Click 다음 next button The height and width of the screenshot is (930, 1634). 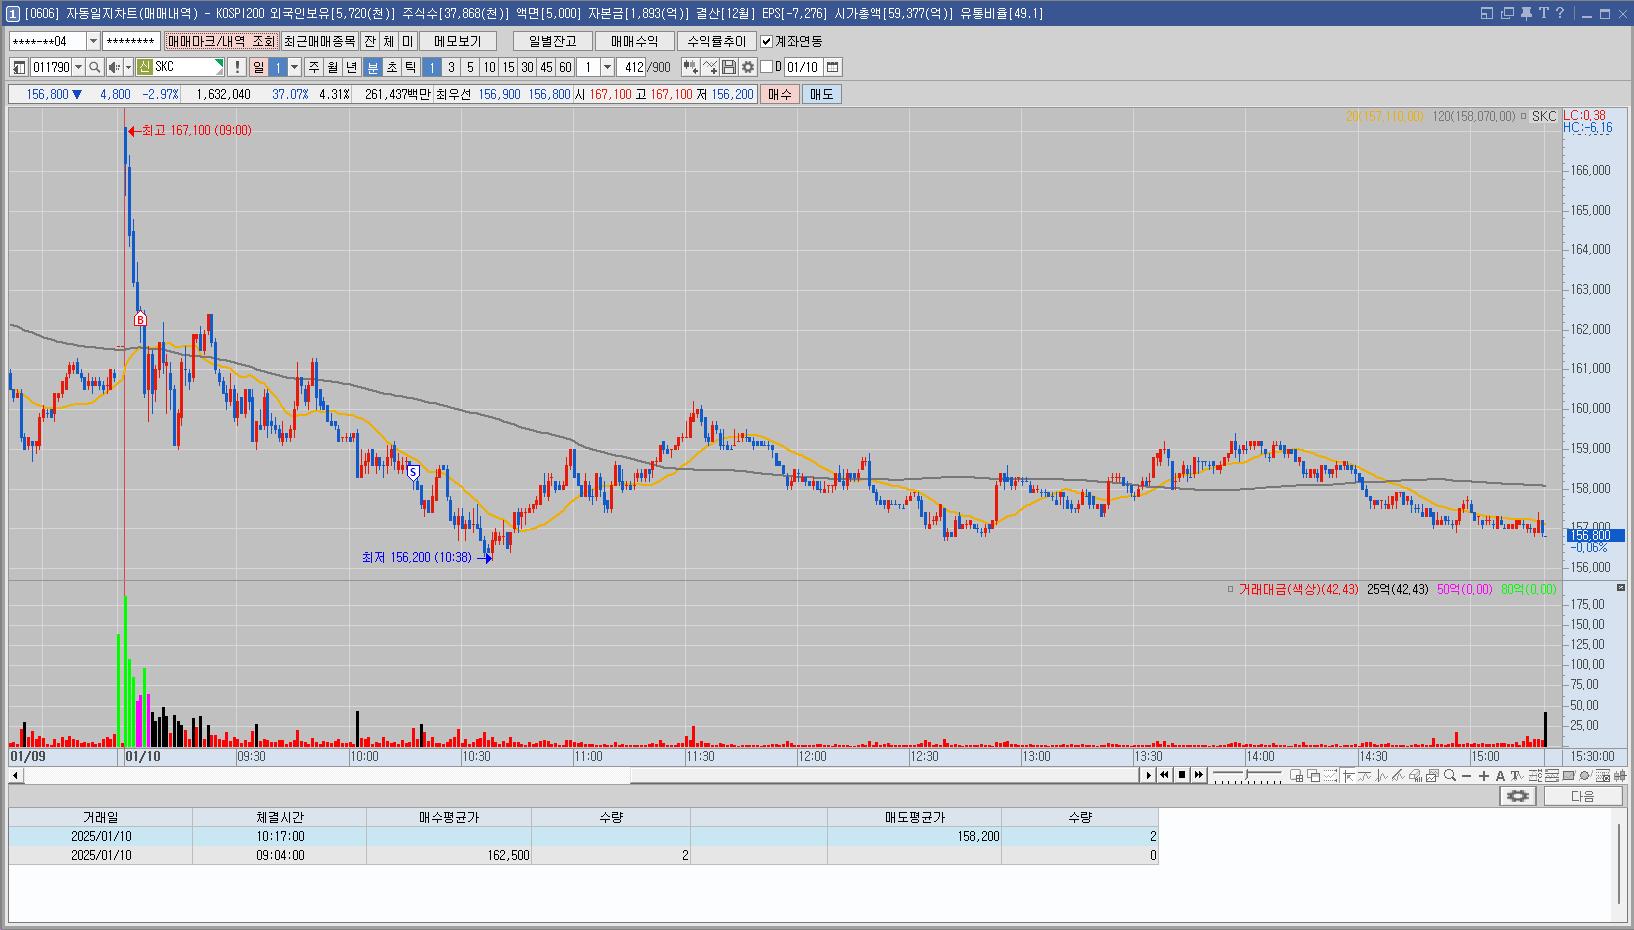(x=1583, y=796)
